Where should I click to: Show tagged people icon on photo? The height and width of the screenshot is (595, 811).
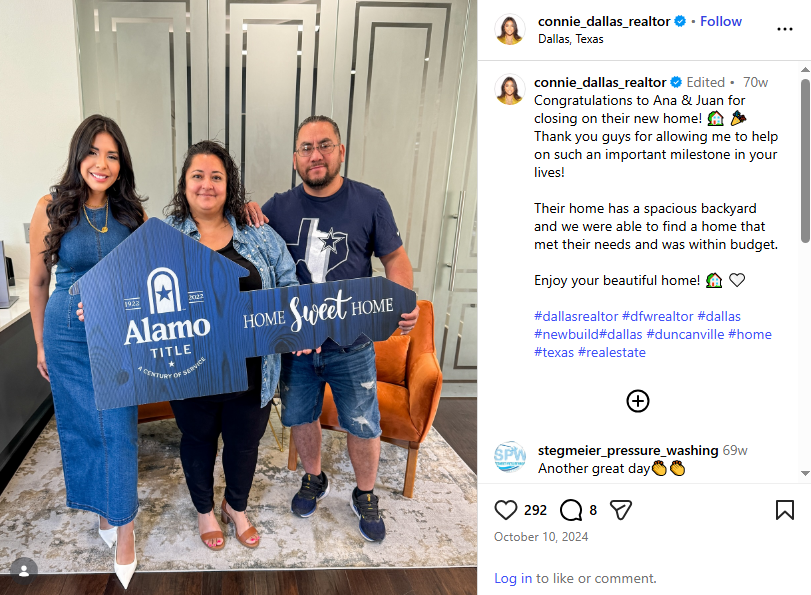pyautogui.click(x=24, y=571)
